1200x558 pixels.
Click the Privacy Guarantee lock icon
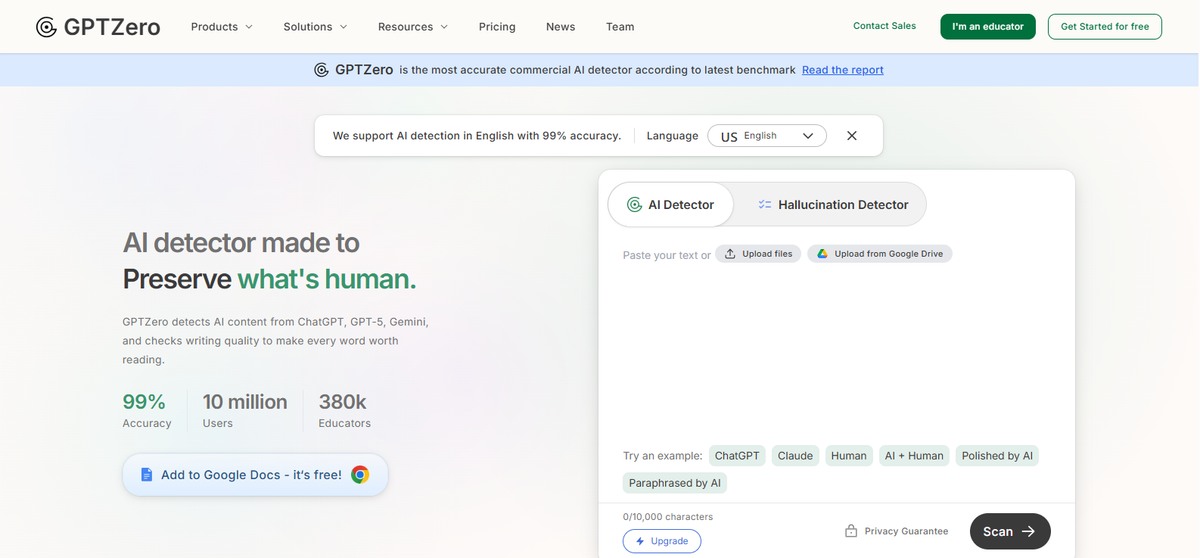point(851,531)
